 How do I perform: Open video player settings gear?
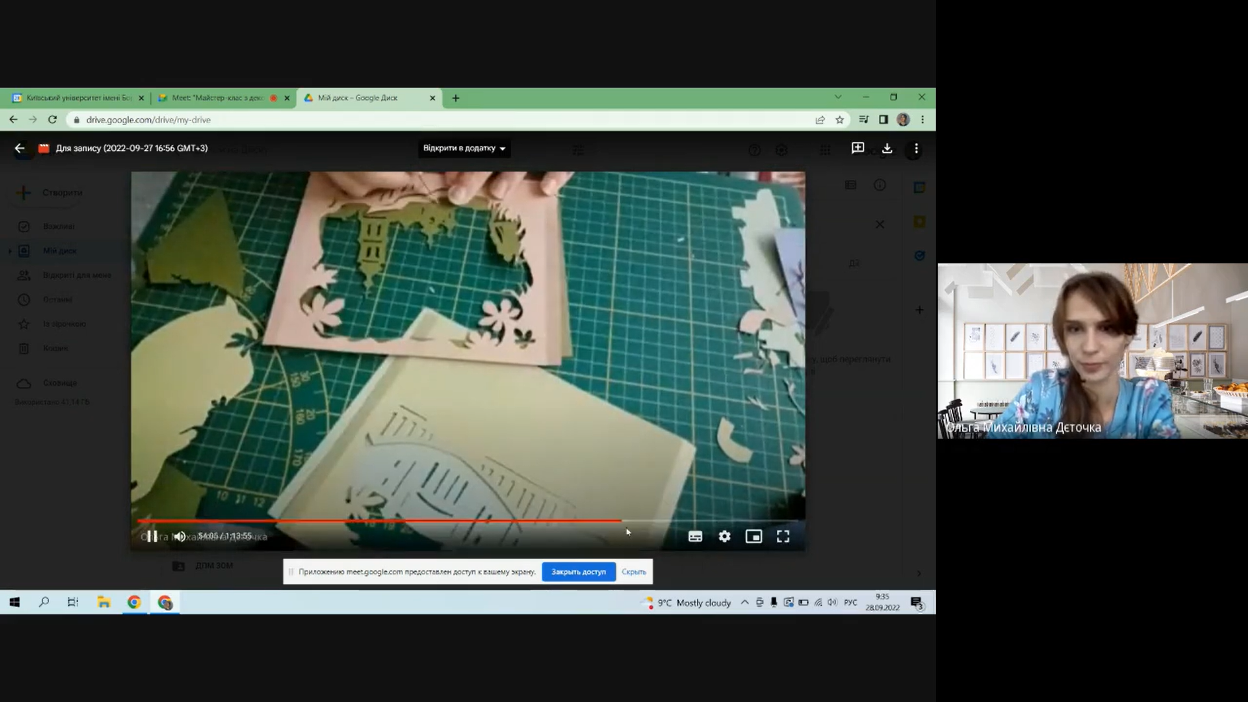click(724, 536)
